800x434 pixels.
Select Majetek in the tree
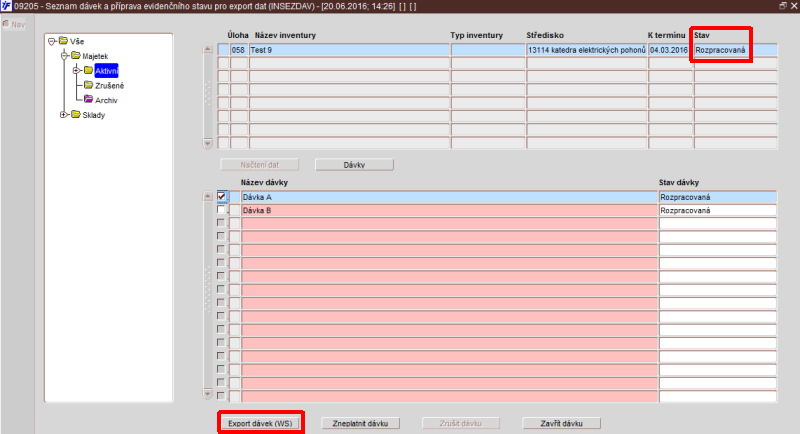click(x=95, y=56)
